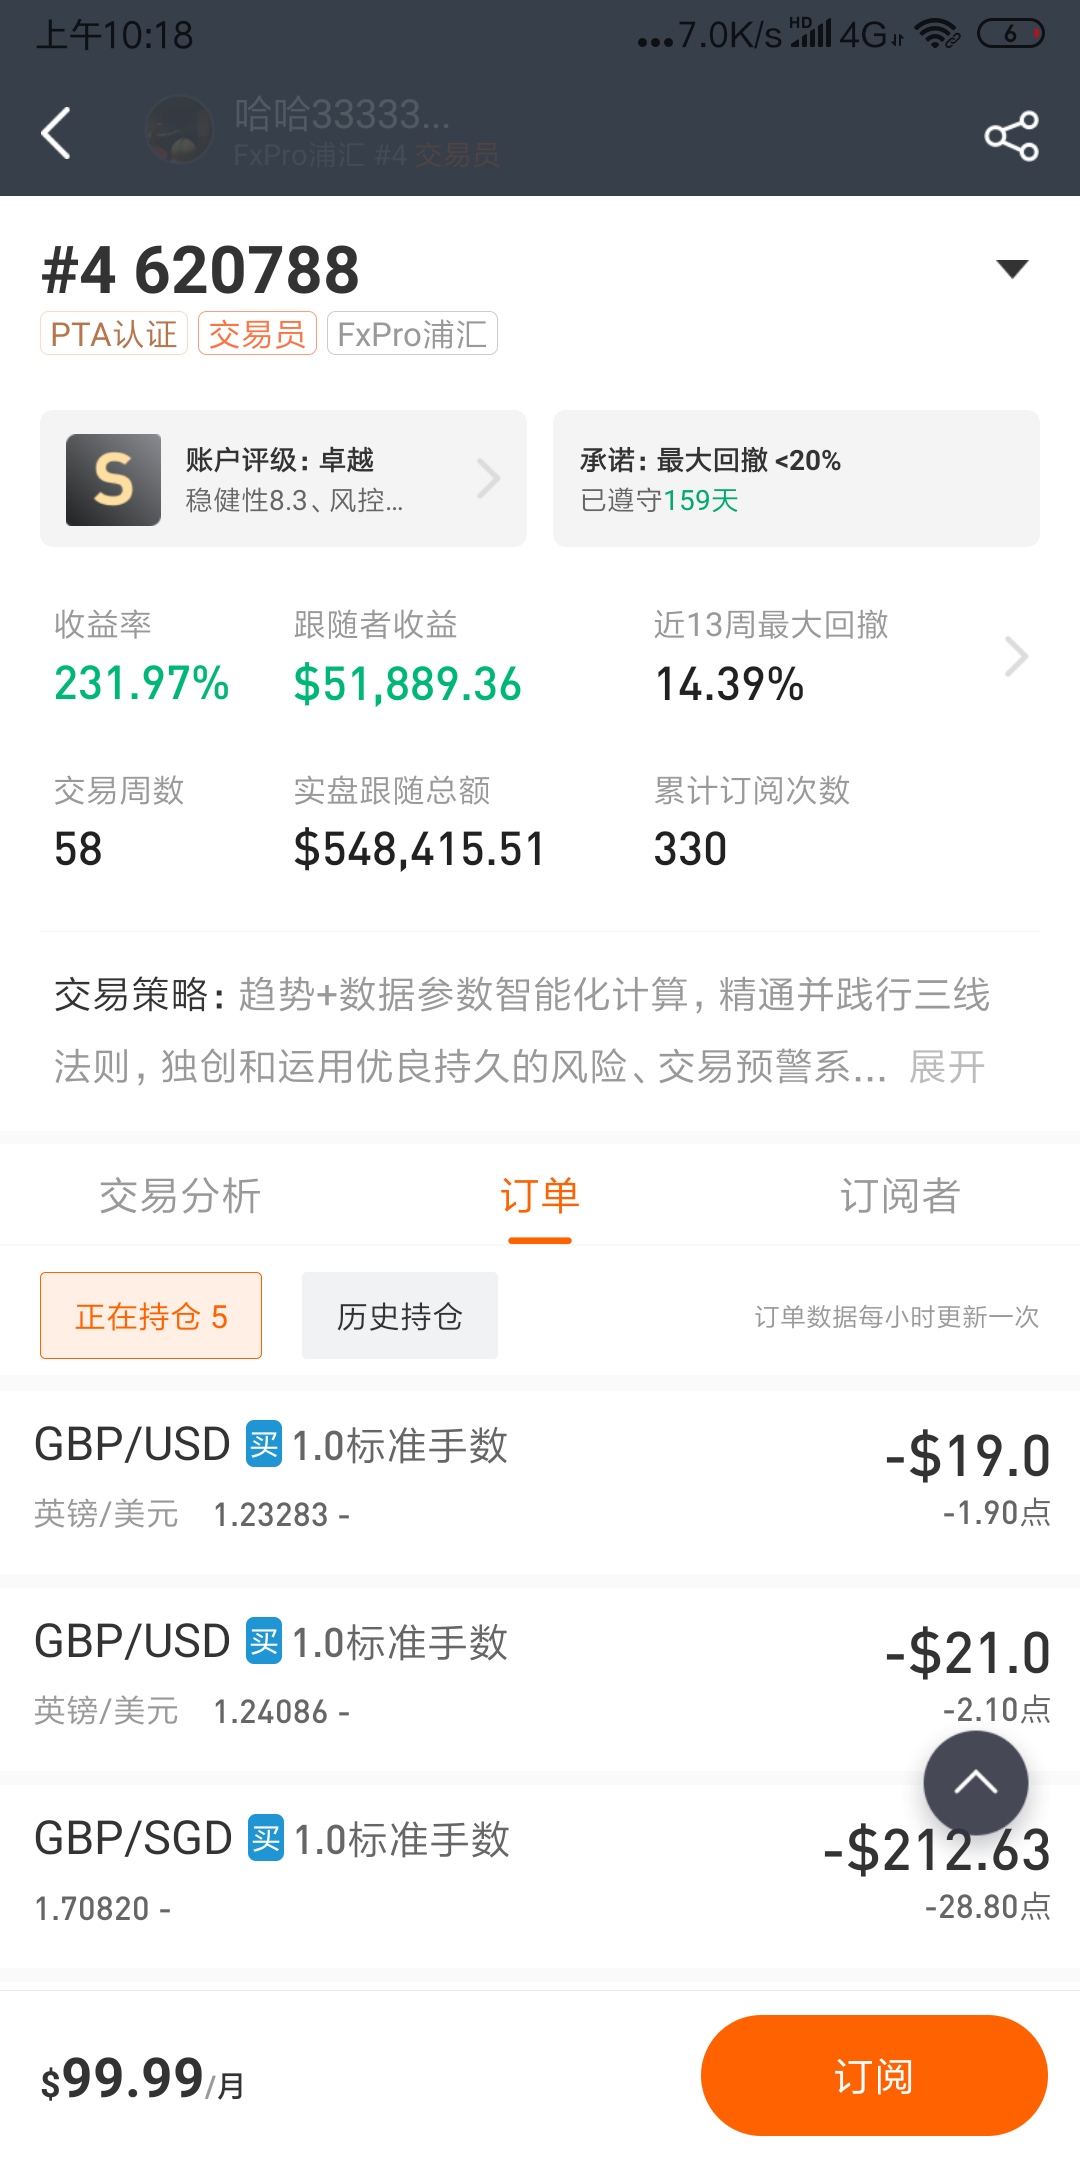
Task: Open the 交易分析 tab
Action: (x=180, y=1196)
